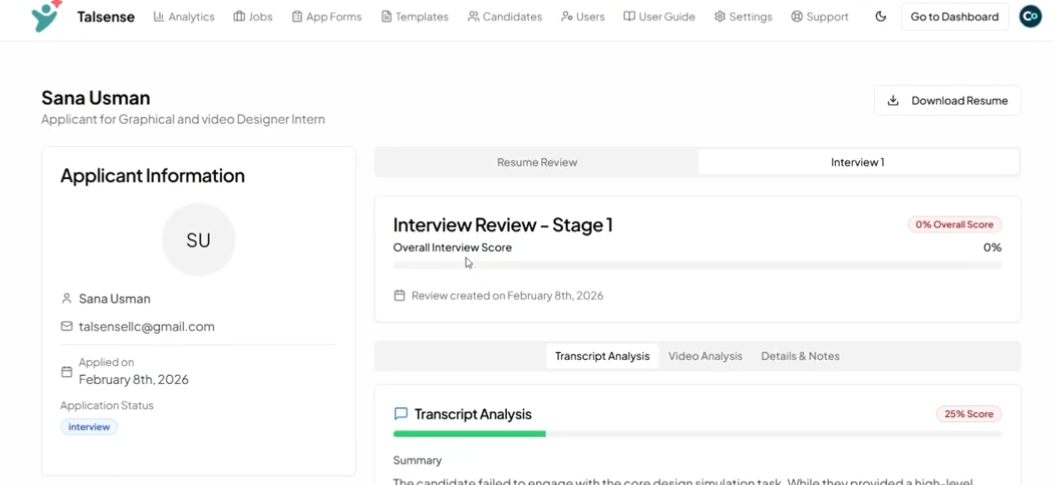
Task: Open the Details & Notes tab
Action: click(800, 356)
